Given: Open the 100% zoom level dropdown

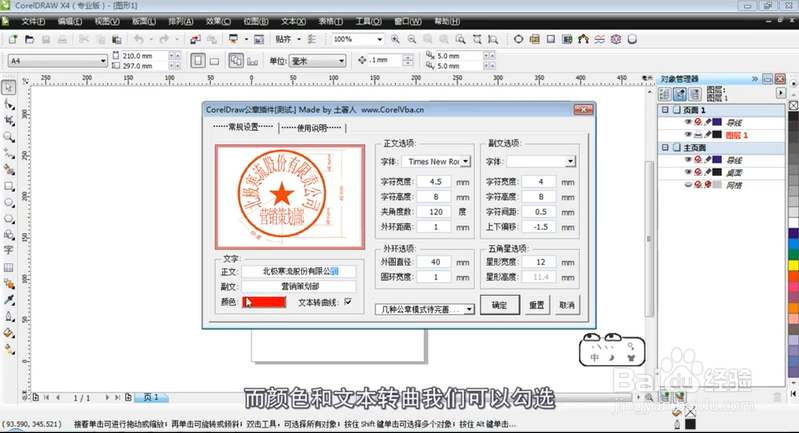Looking at the screenshot, I should pyautogui.click(x=379, y=39).
